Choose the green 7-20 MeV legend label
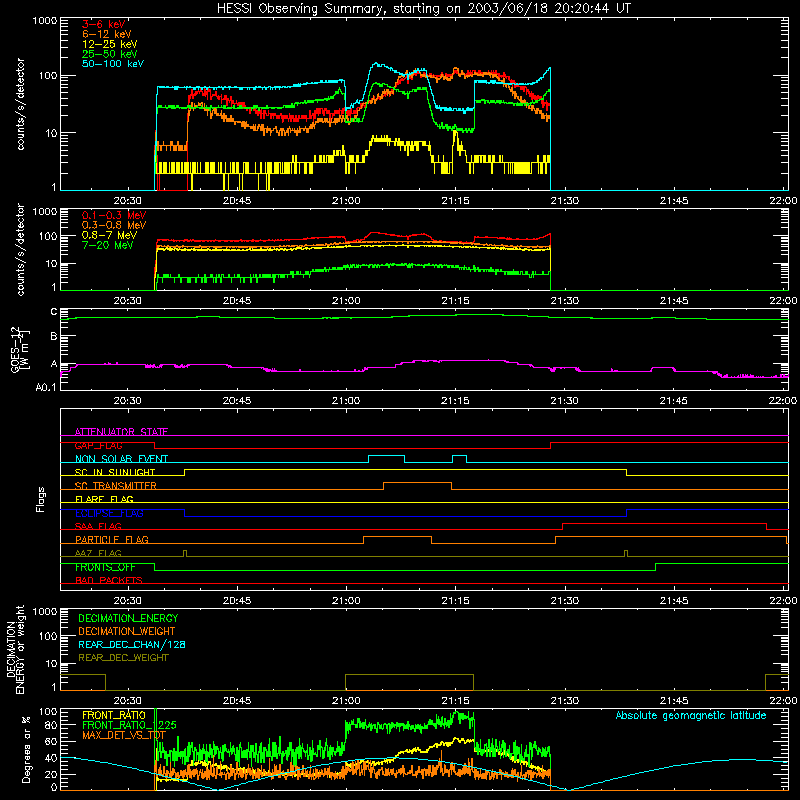The height and width of the screenshot is (800, 800). pos(108,245)
